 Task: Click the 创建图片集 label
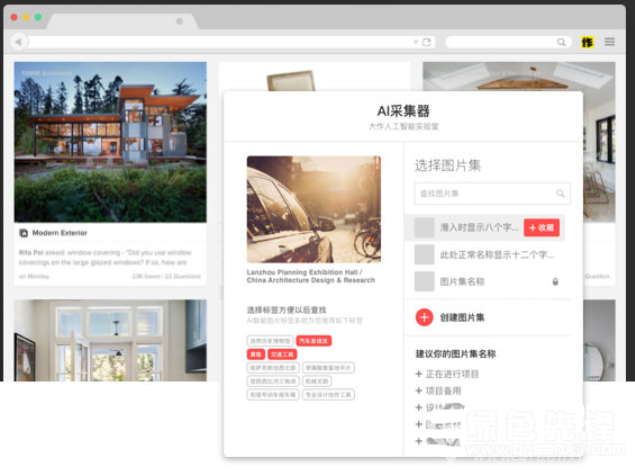point(462,318)
